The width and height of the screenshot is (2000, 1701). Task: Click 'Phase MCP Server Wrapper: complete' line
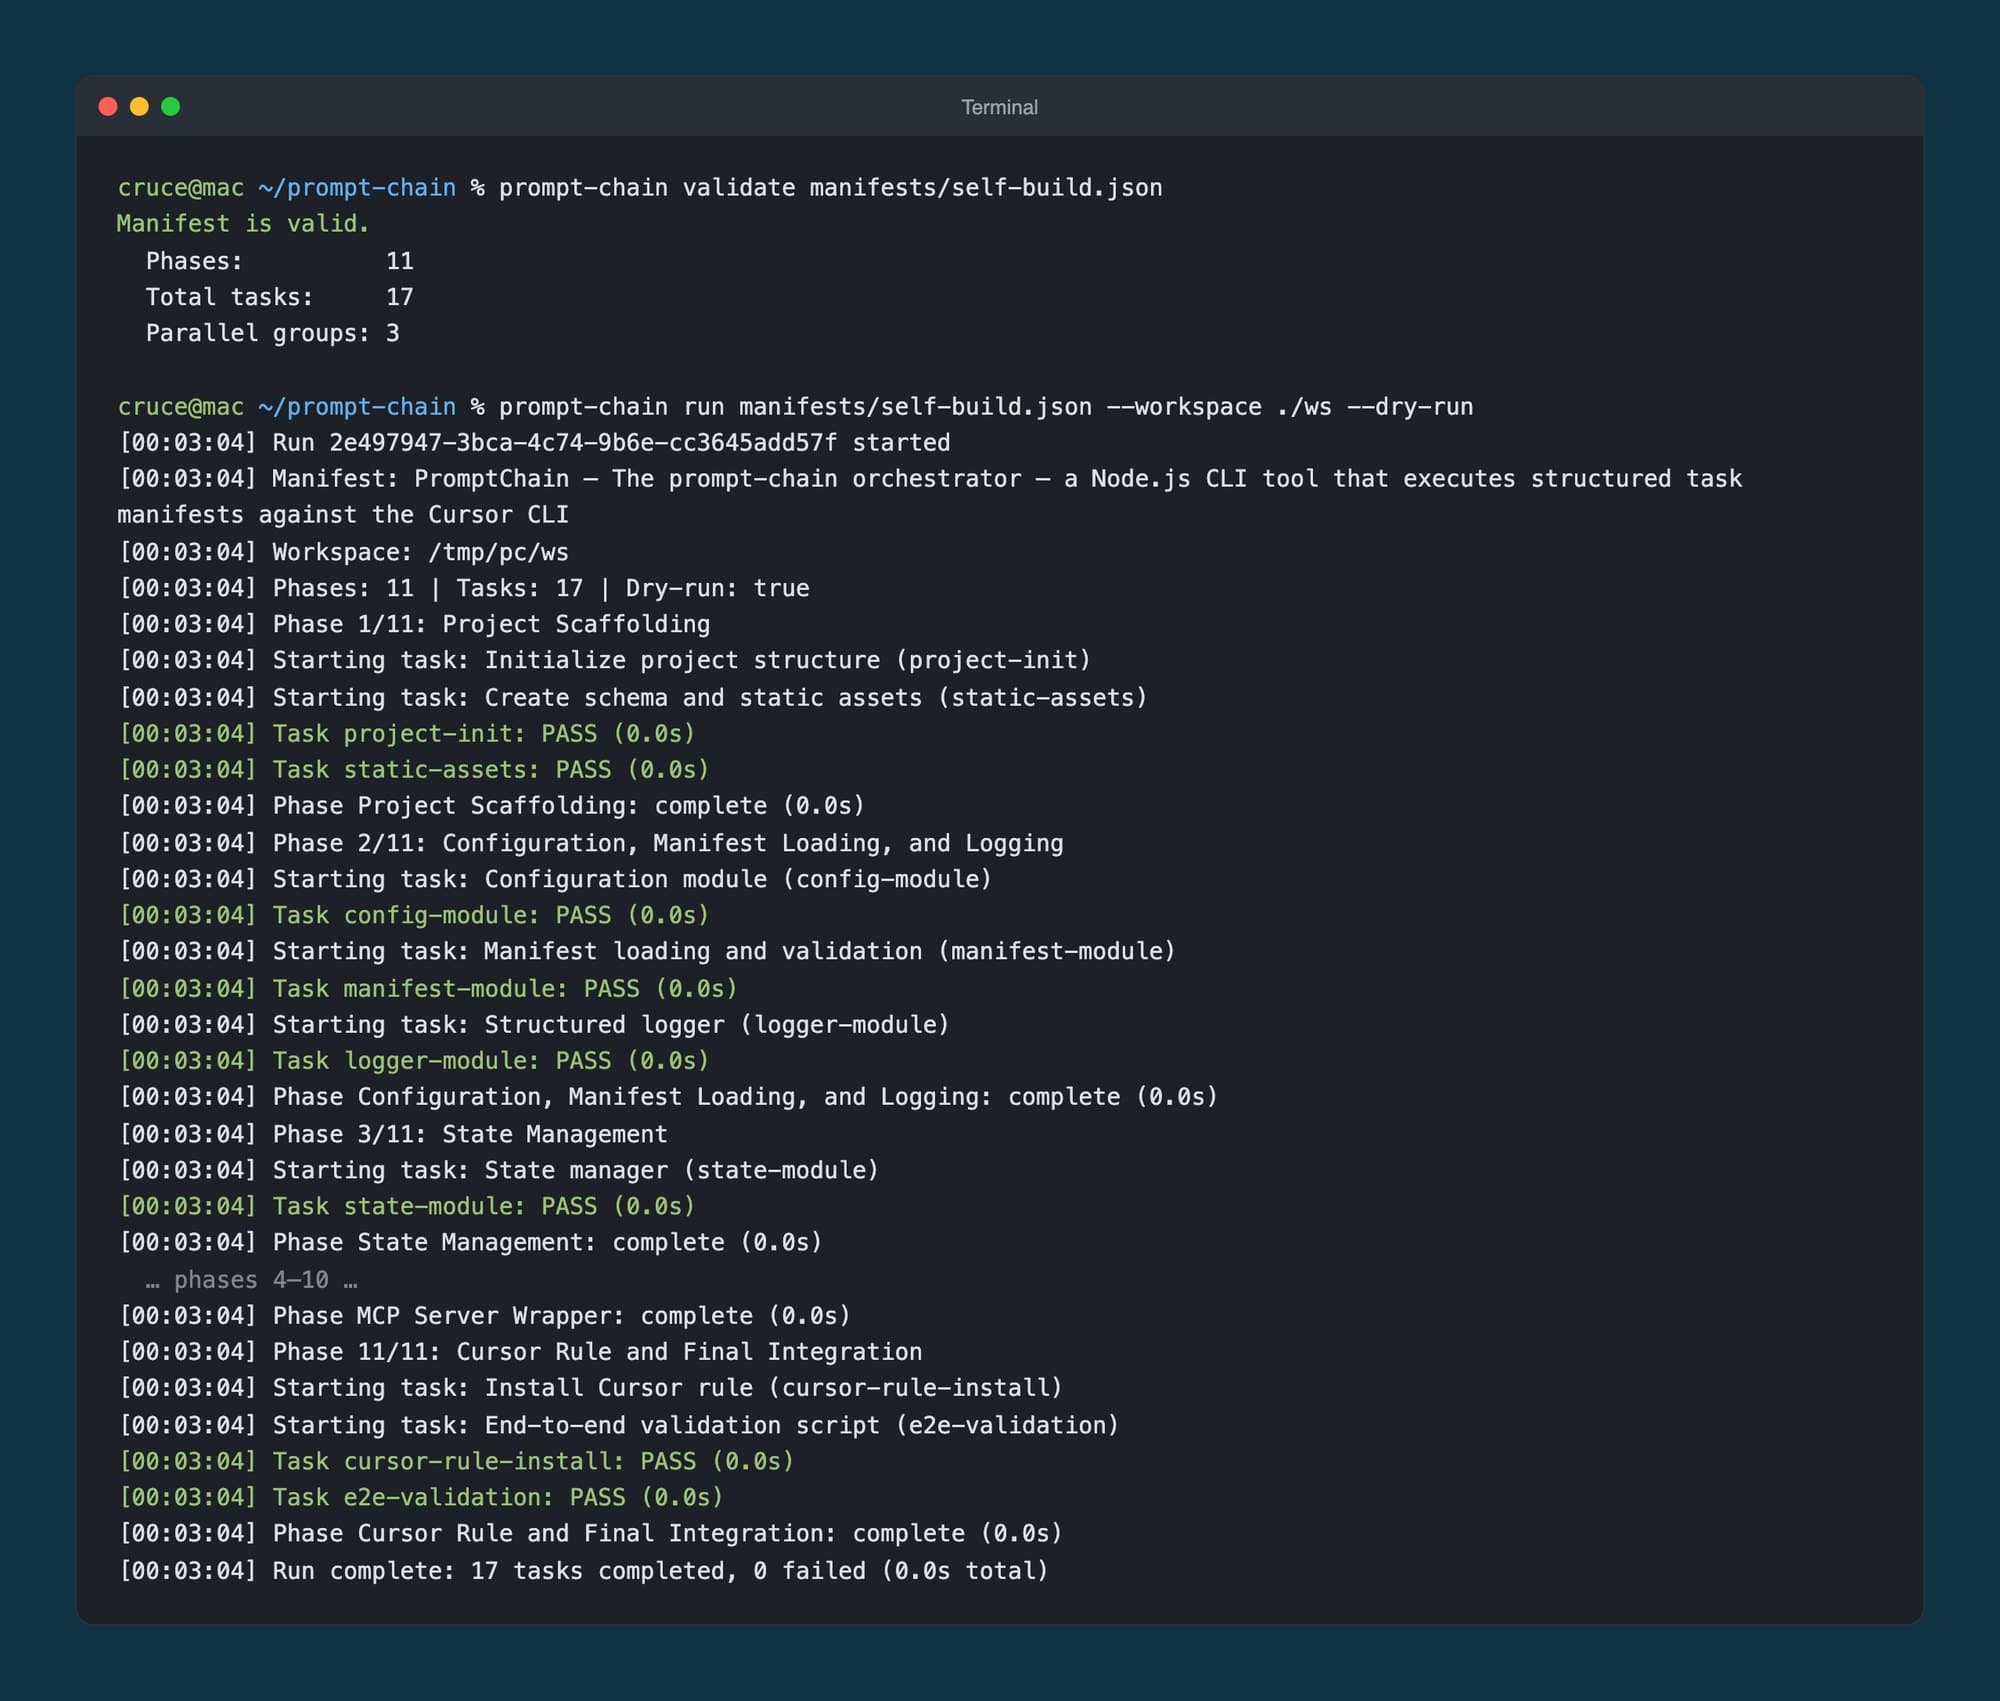coord(485,1316)
